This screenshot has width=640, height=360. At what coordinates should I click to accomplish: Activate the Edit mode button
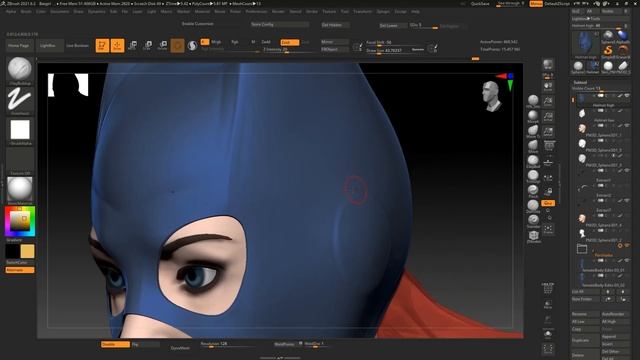[102, 45]
